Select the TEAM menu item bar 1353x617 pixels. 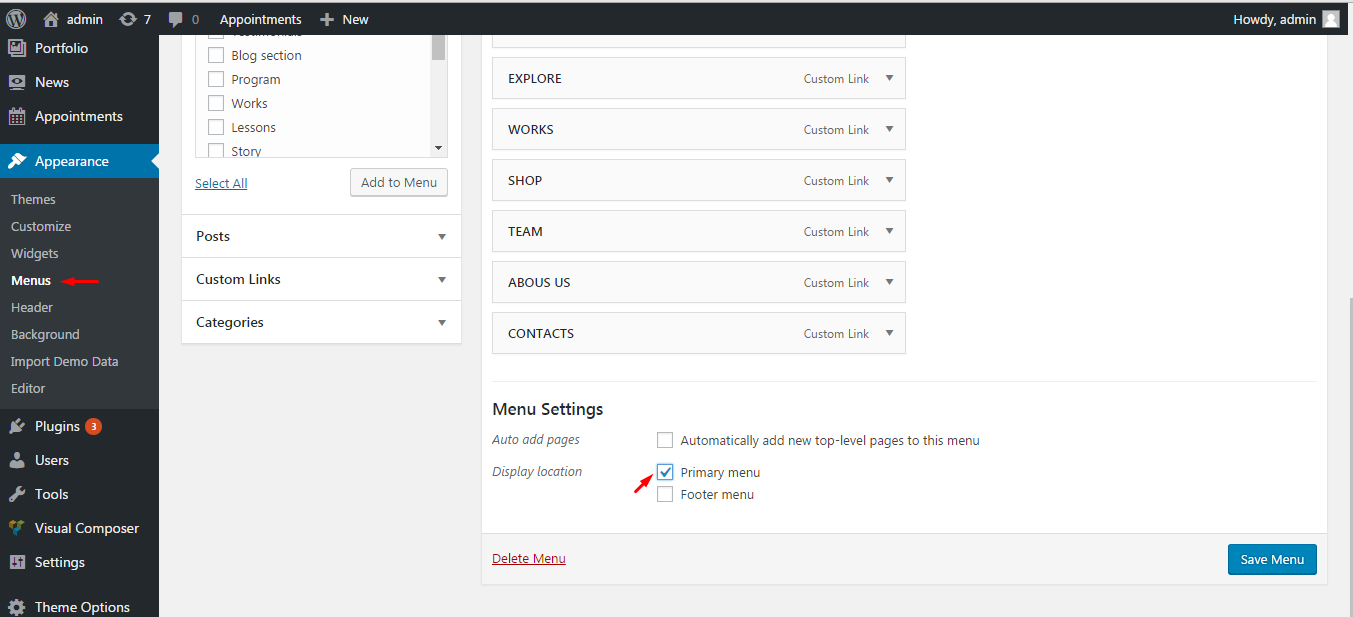[699, 231]
